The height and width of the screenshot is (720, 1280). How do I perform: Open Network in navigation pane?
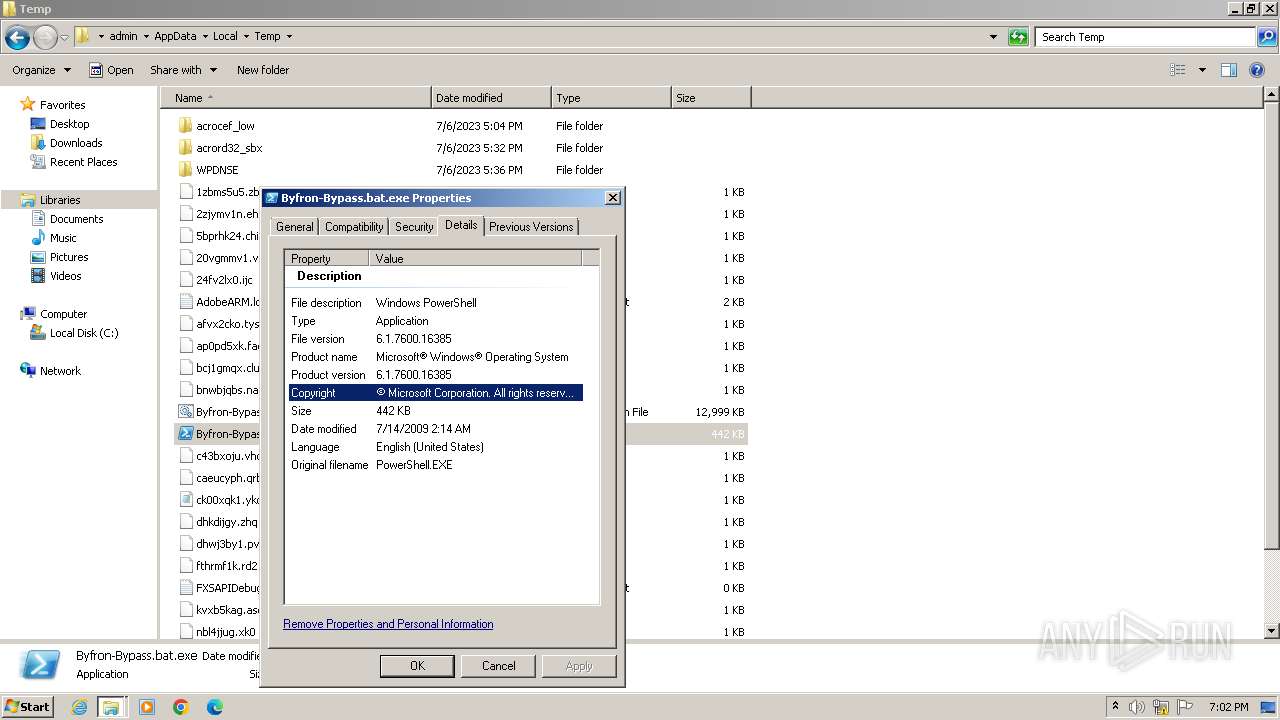tap(60, 371)
